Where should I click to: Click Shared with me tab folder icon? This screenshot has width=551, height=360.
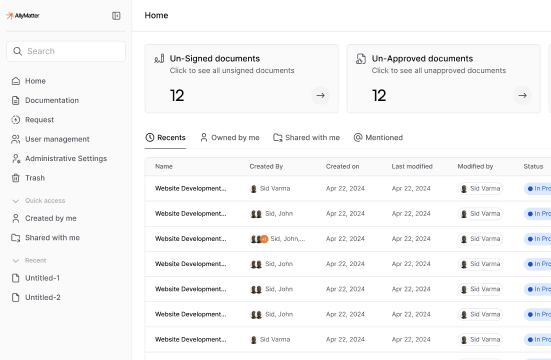click(x=278, y=137)
